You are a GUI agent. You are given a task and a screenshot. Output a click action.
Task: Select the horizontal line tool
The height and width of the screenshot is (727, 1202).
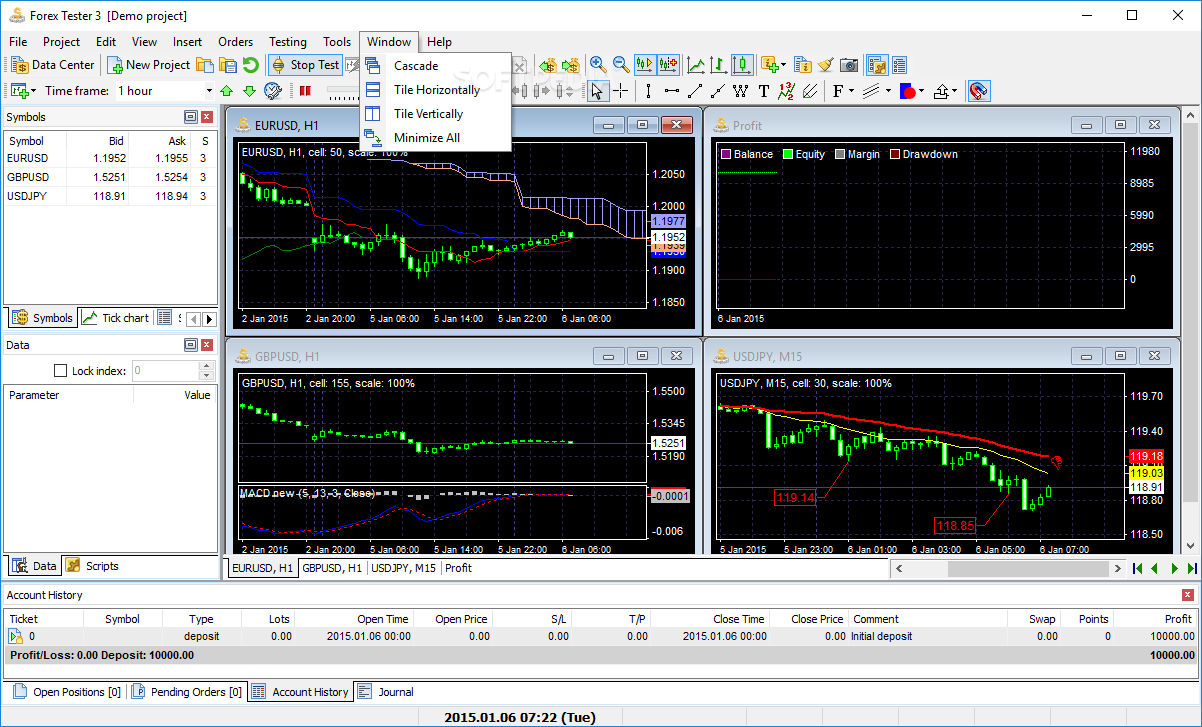tap(671, 91)
